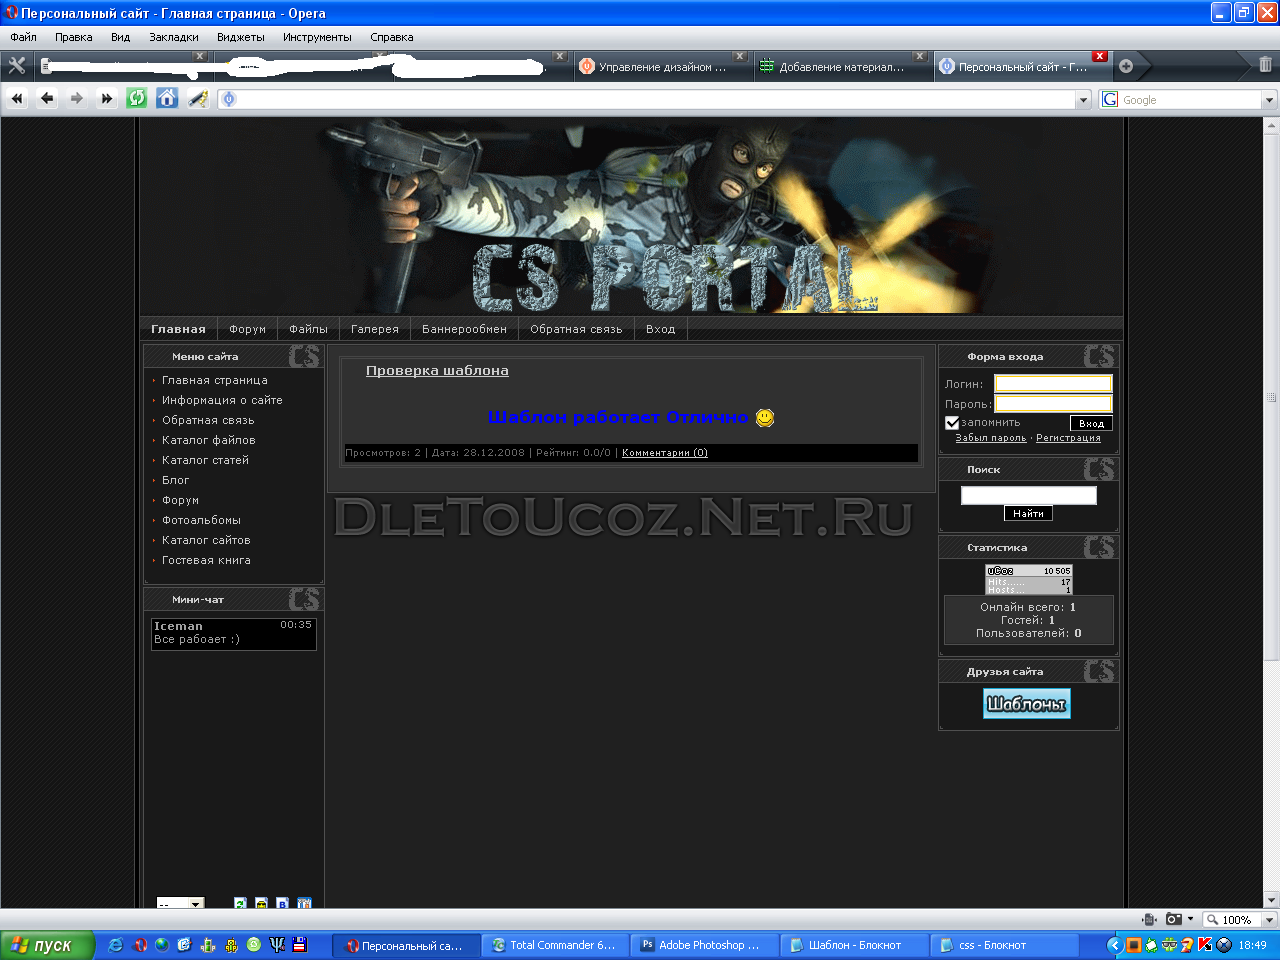1280x960 pixels.
Task: Click the пуск Start button
Action: click(47, 945)
